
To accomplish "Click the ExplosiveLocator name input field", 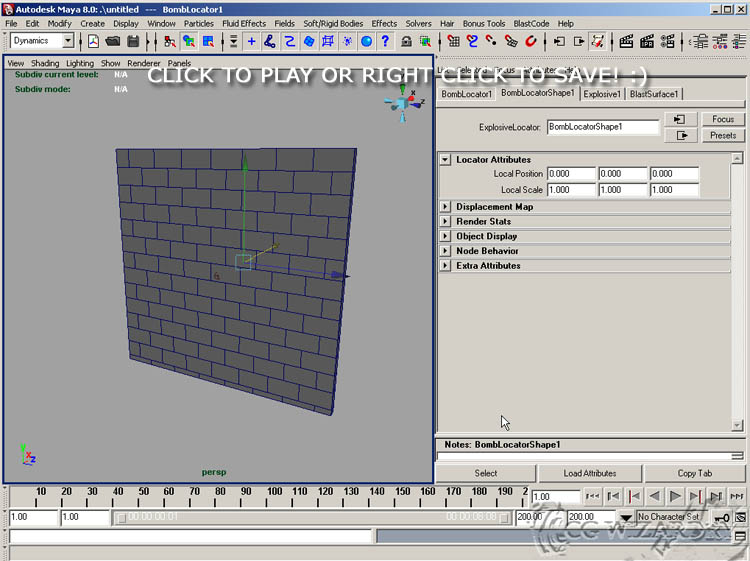I will click(x=602, y=127).
